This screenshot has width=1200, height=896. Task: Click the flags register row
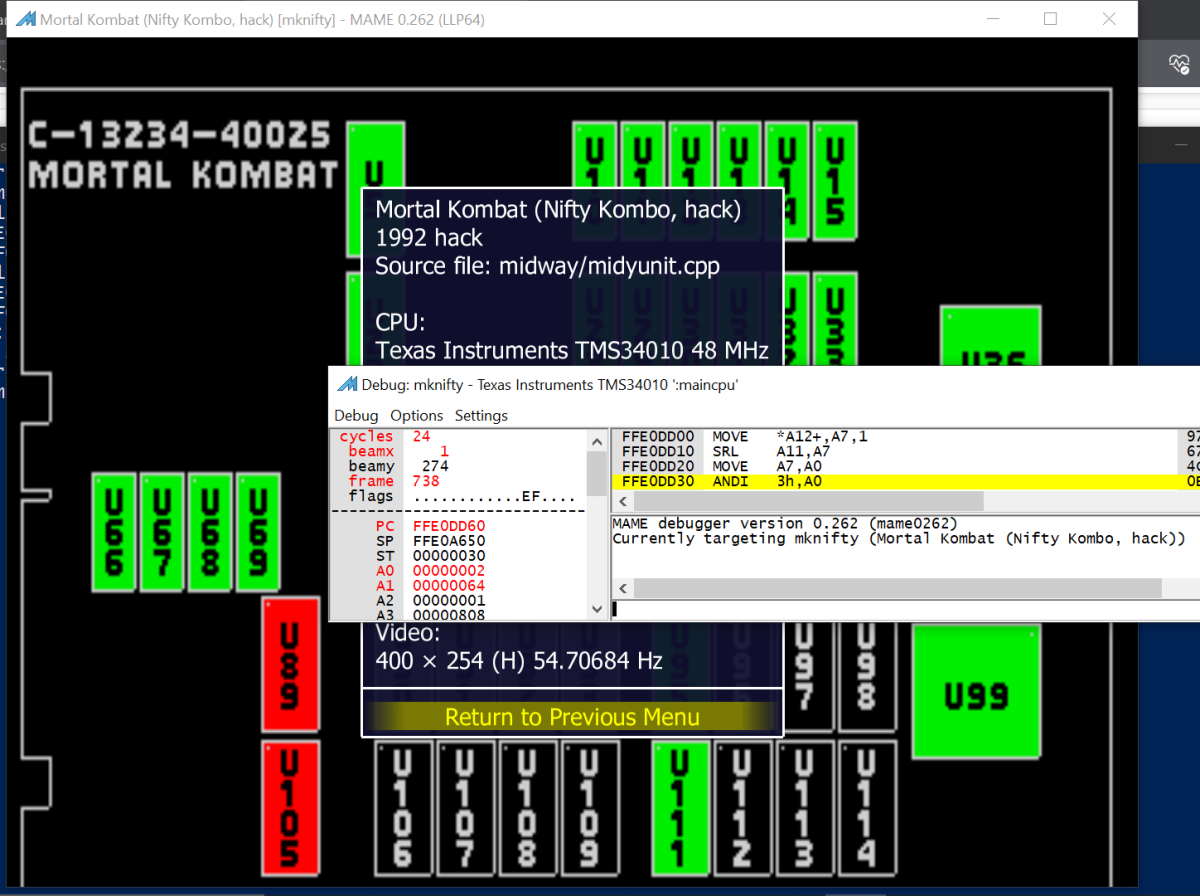pyautogui.click(x=458, y=497)
